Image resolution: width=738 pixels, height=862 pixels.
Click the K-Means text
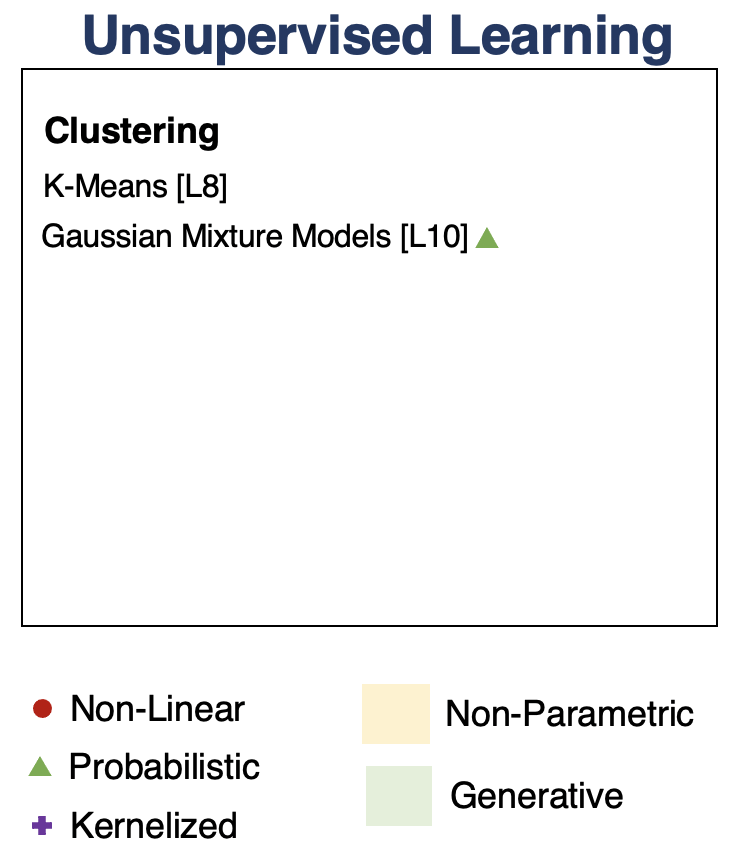104,185
